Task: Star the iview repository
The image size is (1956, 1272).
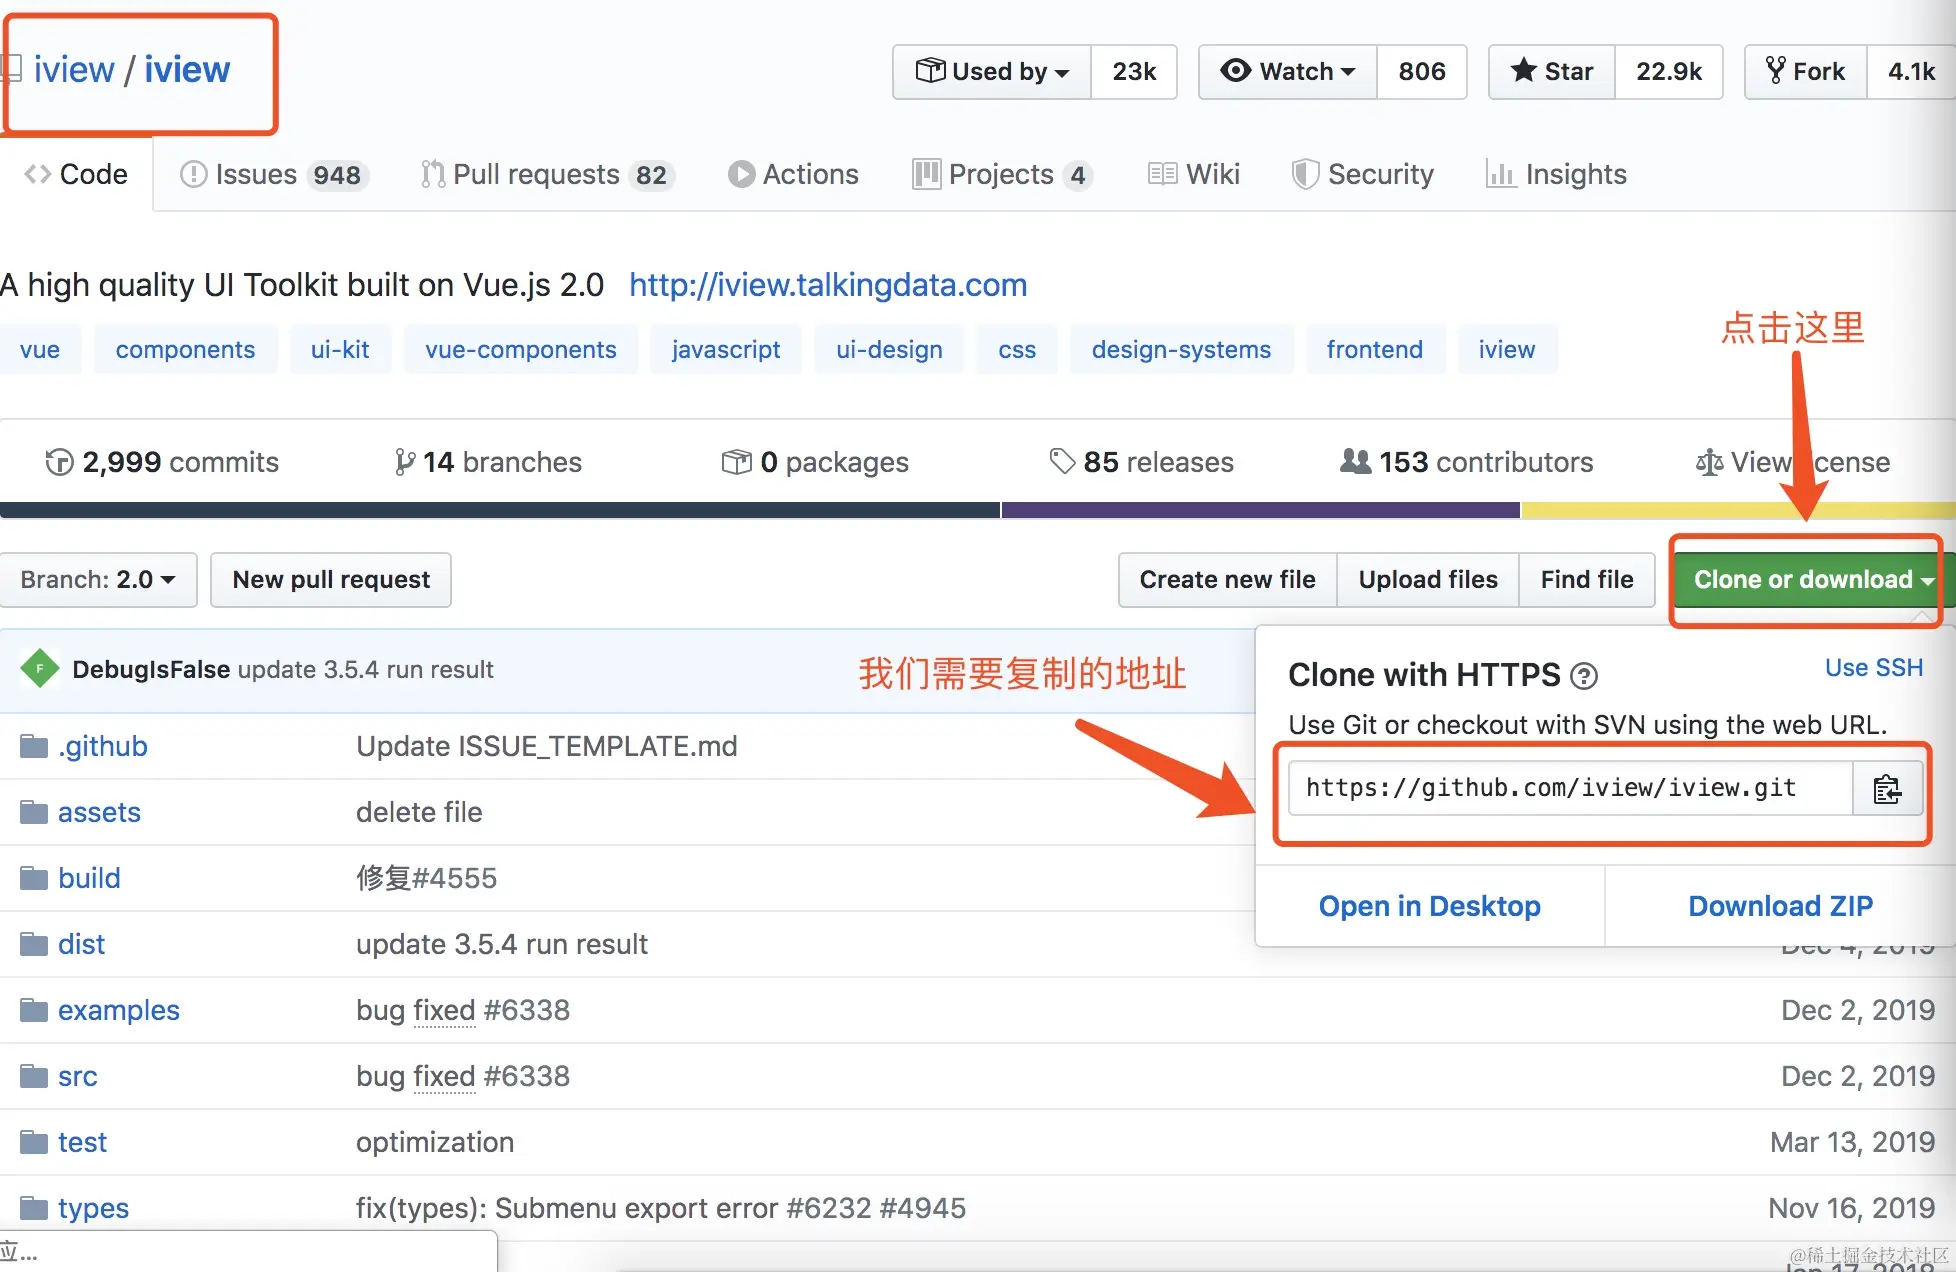Action: tap(1552, 71)
